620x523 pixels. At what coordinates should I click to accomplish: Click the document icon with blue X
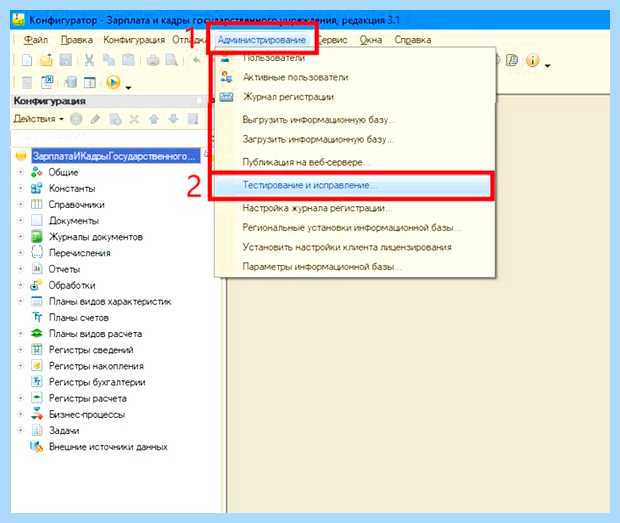[x=47, y=82]
